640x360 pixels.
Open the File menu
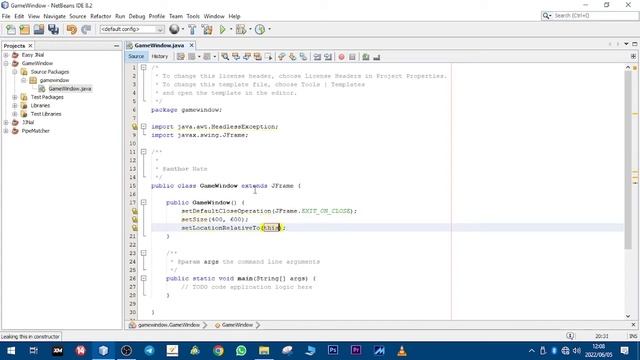click(6, 16)
